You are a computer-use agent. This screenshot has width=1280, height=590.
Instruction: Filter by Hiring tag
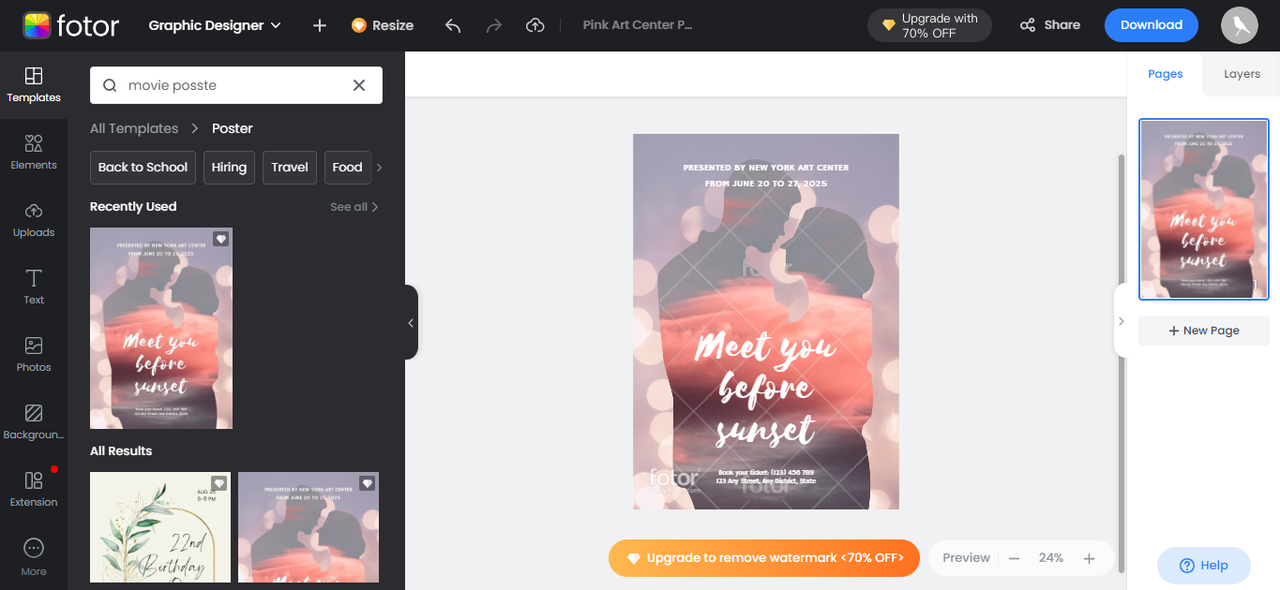click(x=229, y=167)
